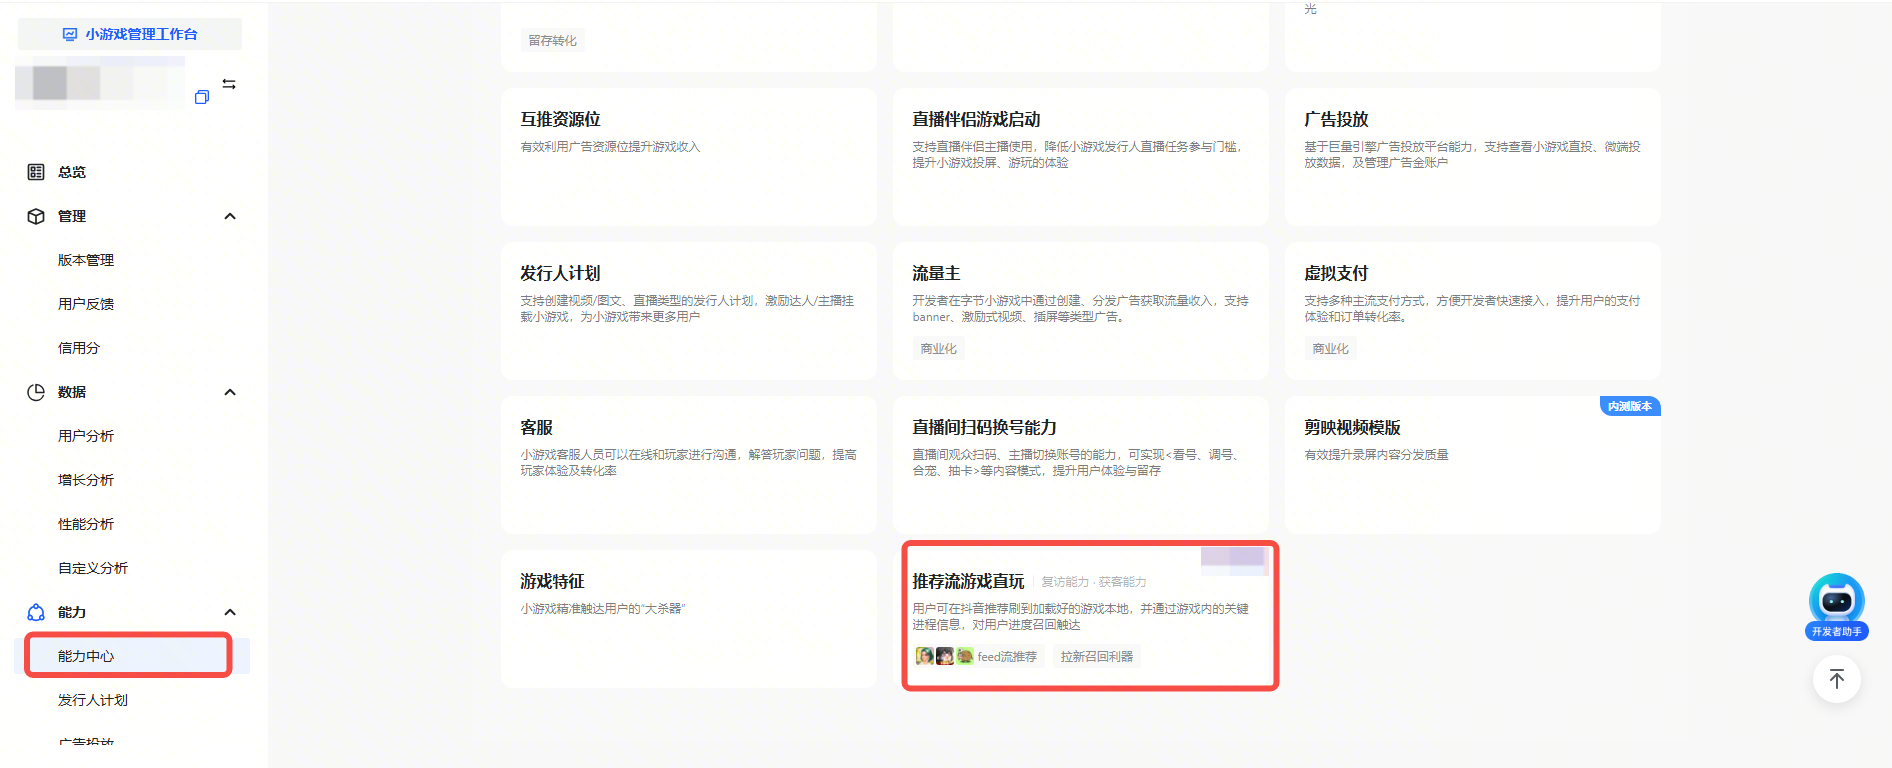Collapse the 管理 menu section chevron
Viewport: 1892px width, 768px height.
point(230,216)
